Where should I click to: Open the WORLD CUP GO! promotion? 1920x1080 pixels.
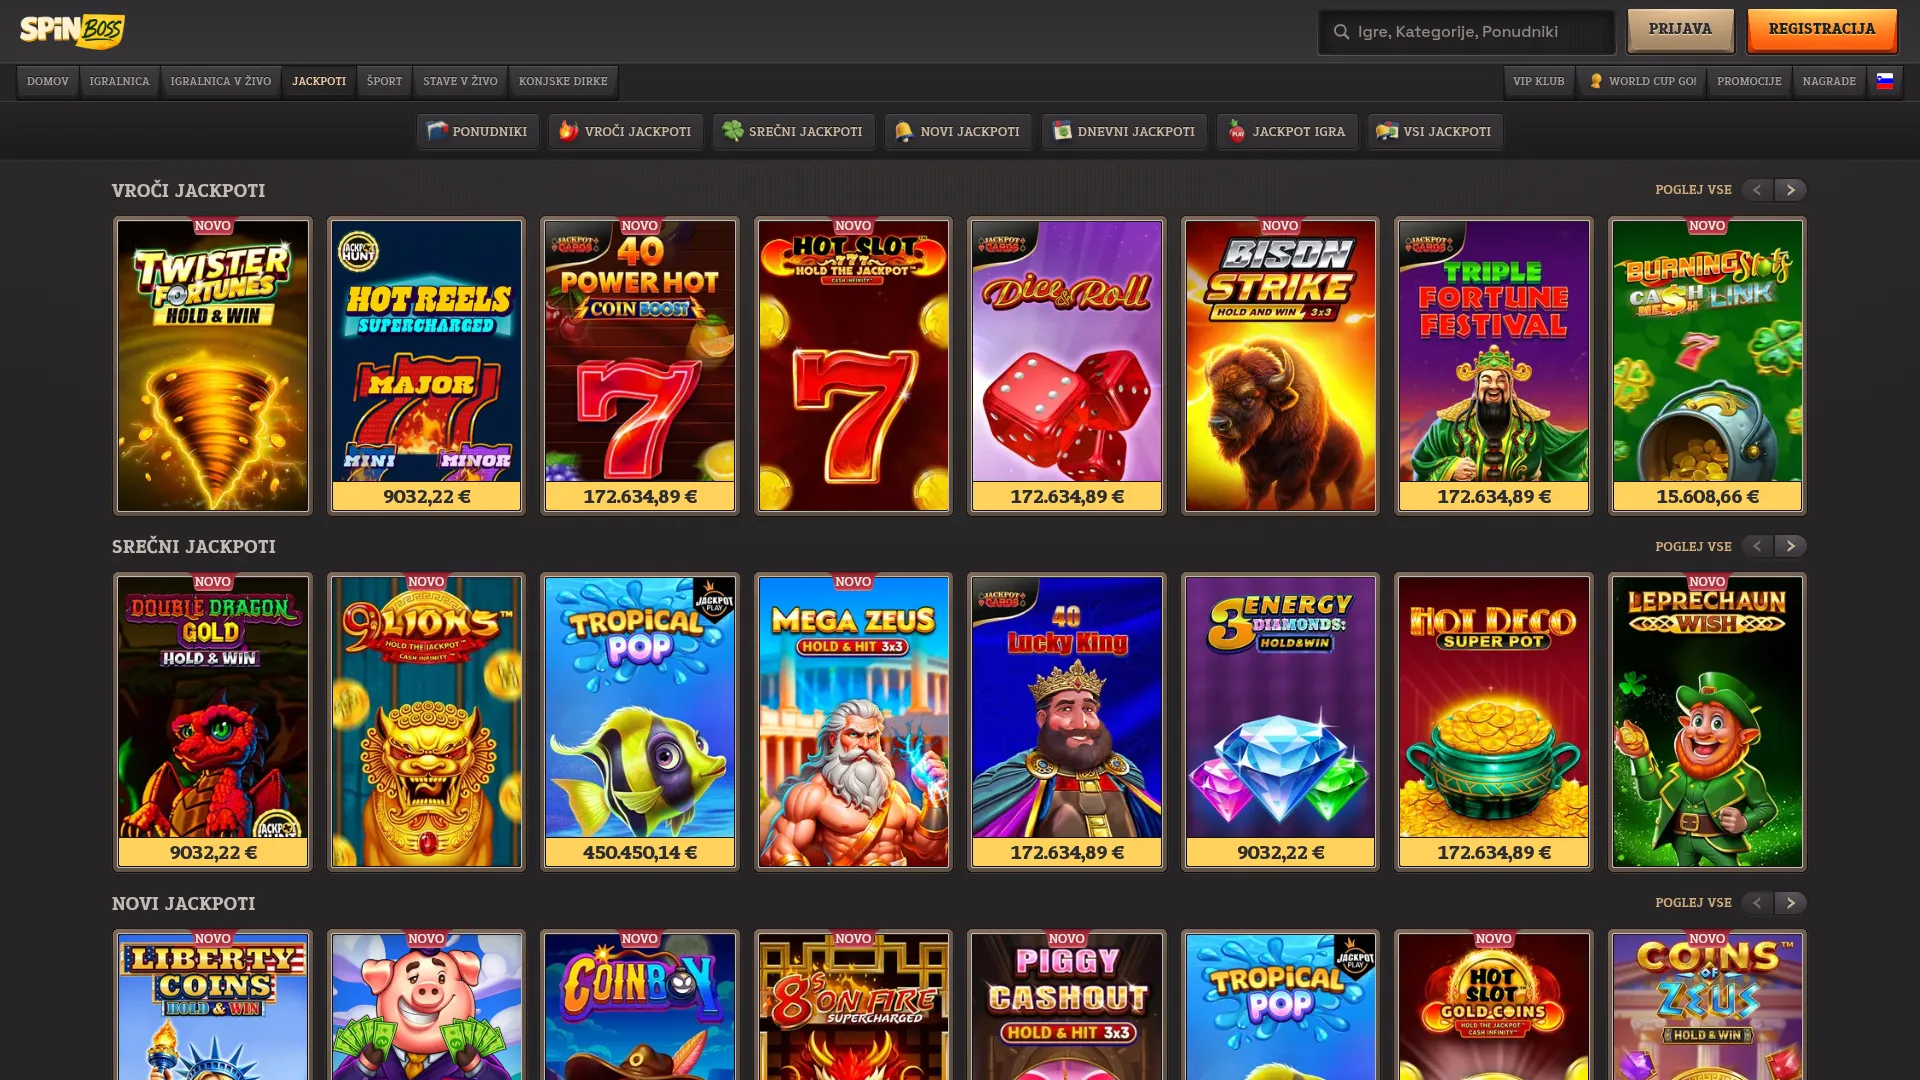coord(1642,81)
